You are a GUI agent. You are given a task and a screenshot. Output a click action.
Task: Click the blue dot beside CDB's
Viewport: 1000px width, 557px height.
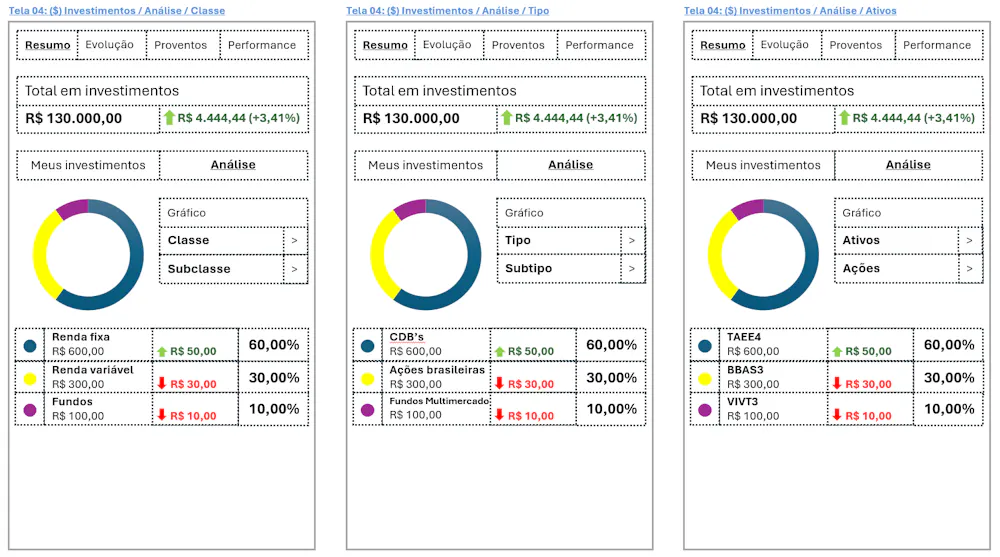point(367,346)
